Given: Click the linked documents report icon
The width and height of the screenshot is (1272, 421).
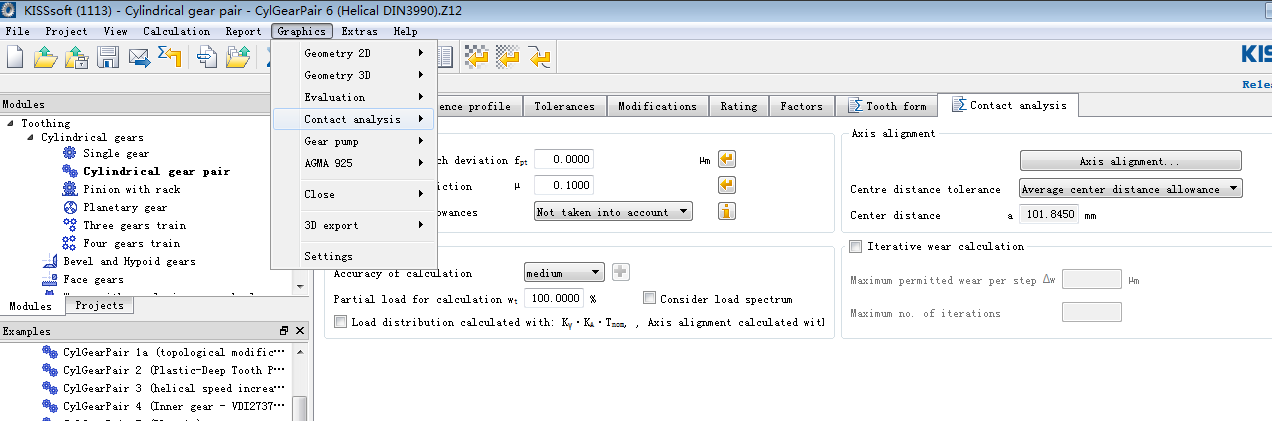Looking at the screenshot, I should [207, 58].
